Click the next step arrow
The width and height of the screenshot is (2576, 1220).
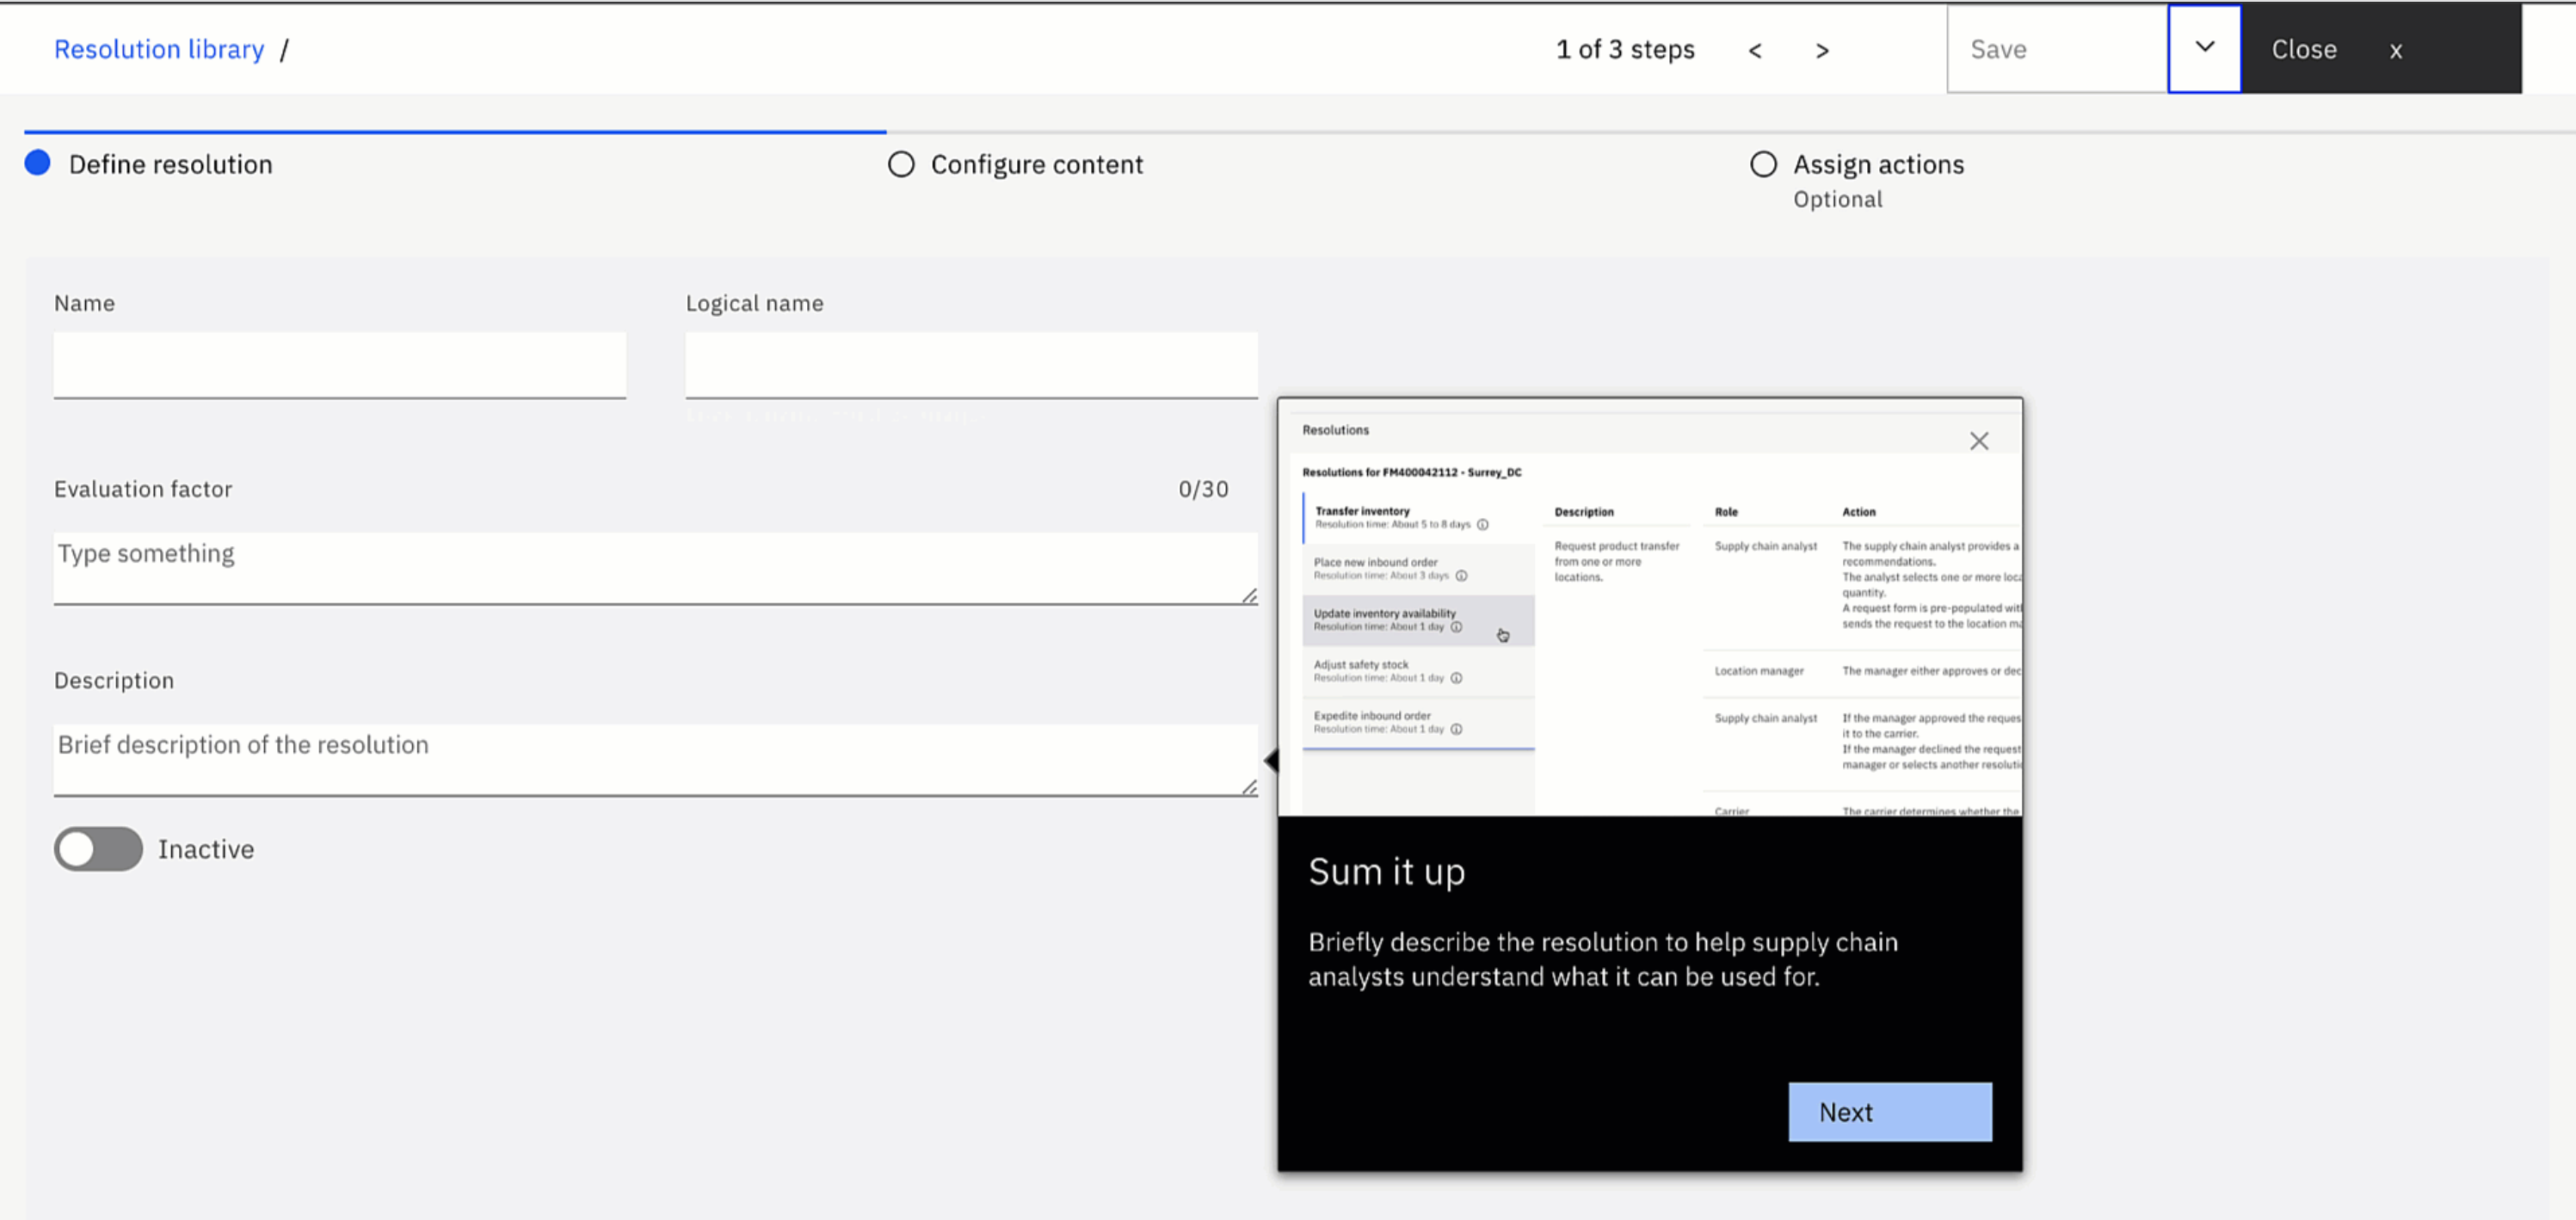pyautogui.click(x=1822, y=51)
